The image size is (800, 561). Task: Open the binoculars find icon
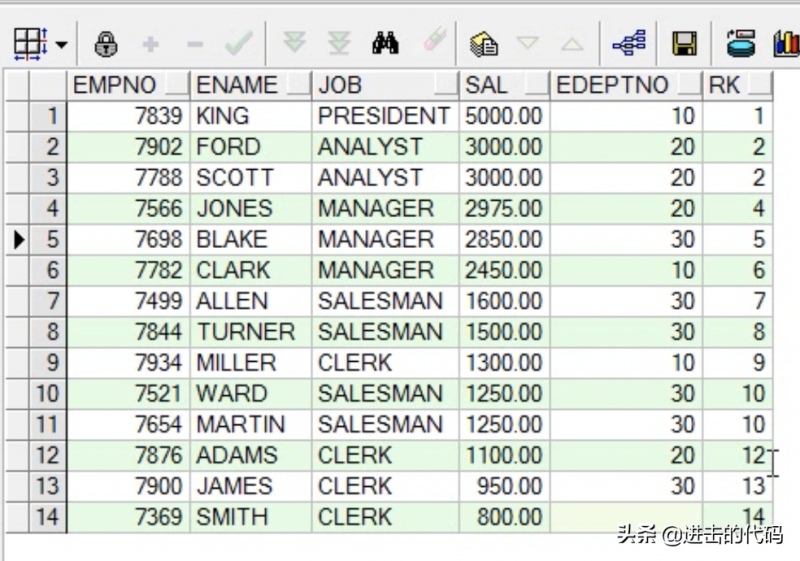pos(385,43)
